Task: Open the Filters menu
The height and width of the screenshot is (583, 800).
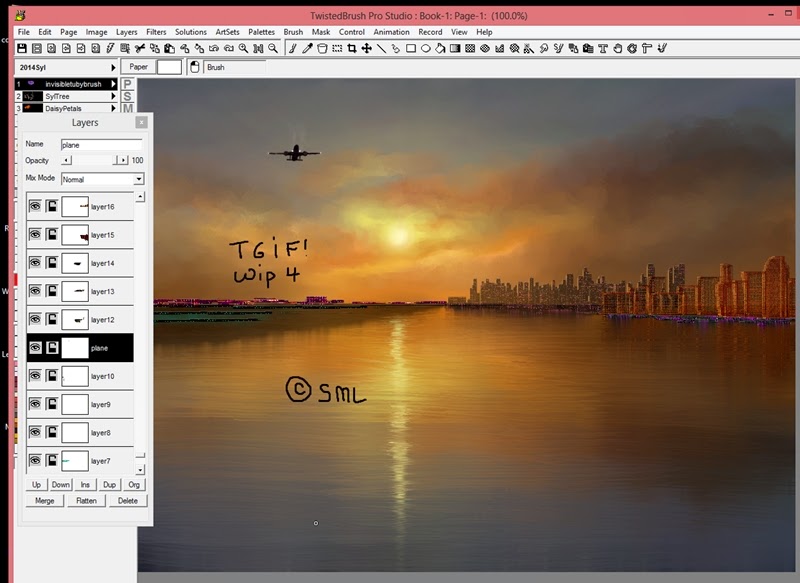Action: point(156,32)
